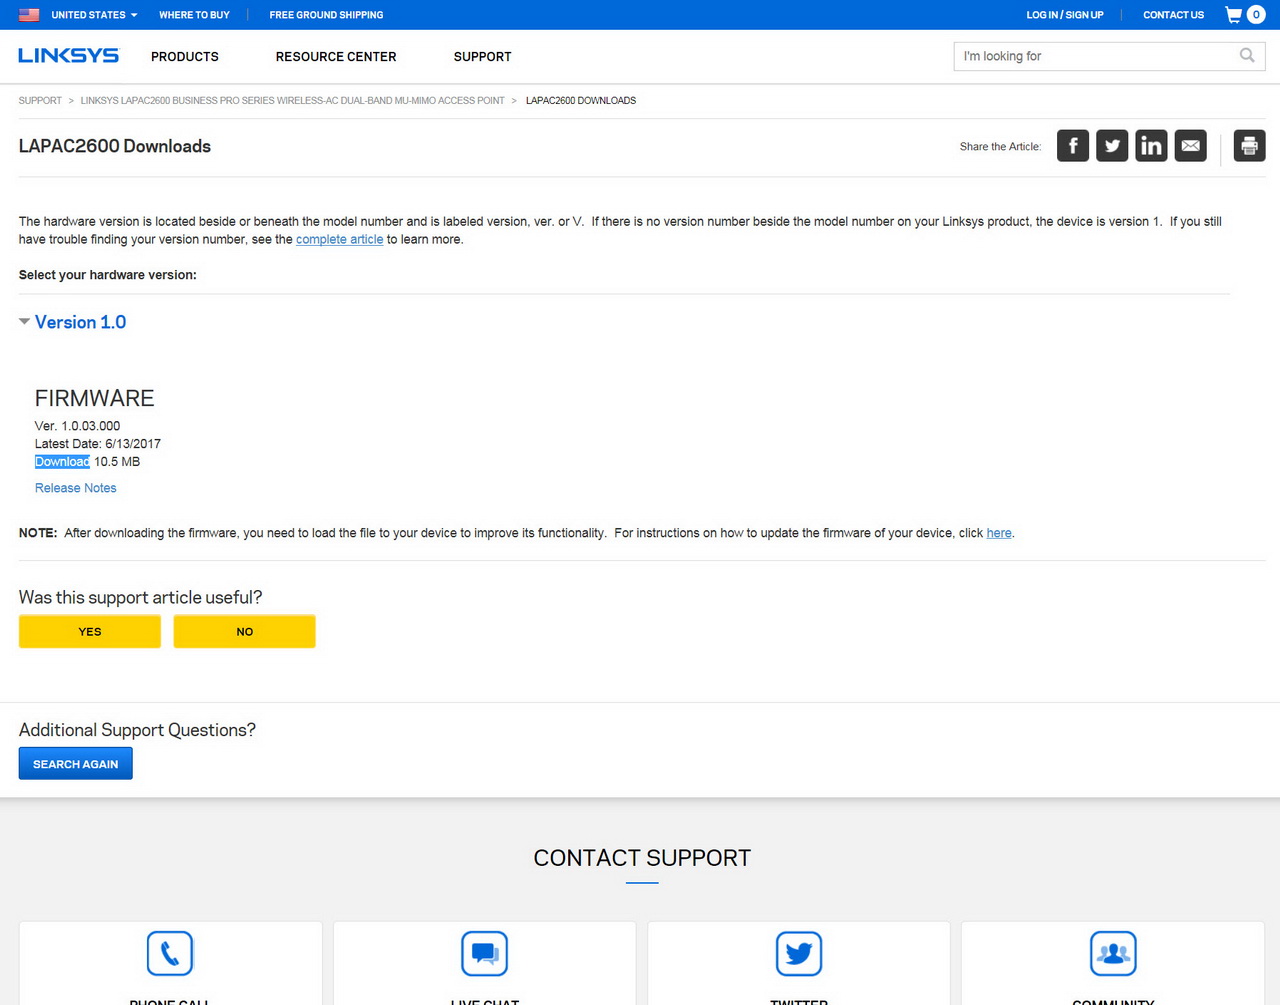Screen dimensions: 1280x1005
Task: Click the FIRMWARE heading
Action: coord(94,398)
